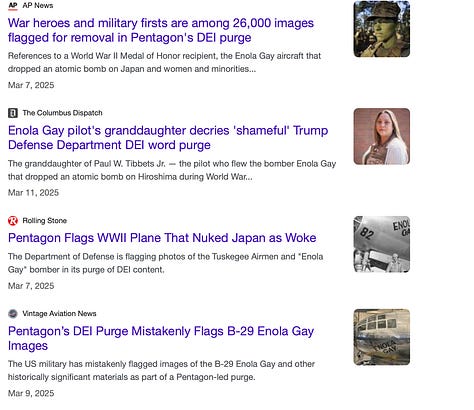Open The Columbus Dispatch source label
474x410 pixels.
pos(62,113)
